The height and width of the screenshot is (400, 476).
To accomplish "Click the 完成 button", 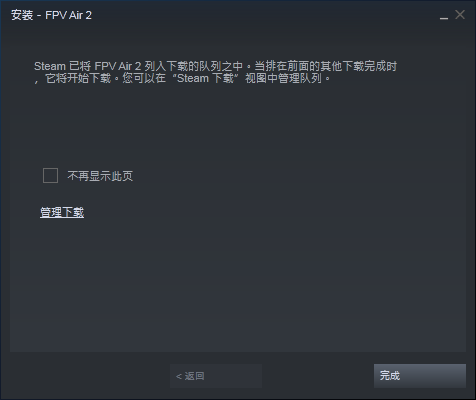I will [x=420, y=376].
